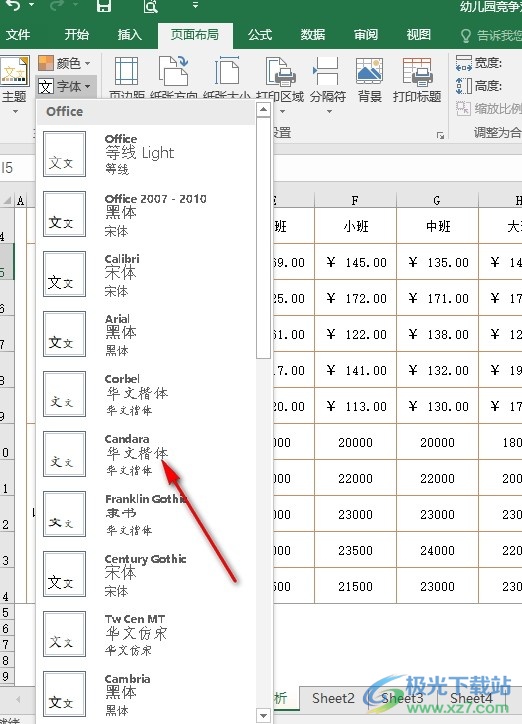The height and width of the screenshot is (724, 522).
Task: Click the Save icon in quick access toolbar
Action: 103,6
